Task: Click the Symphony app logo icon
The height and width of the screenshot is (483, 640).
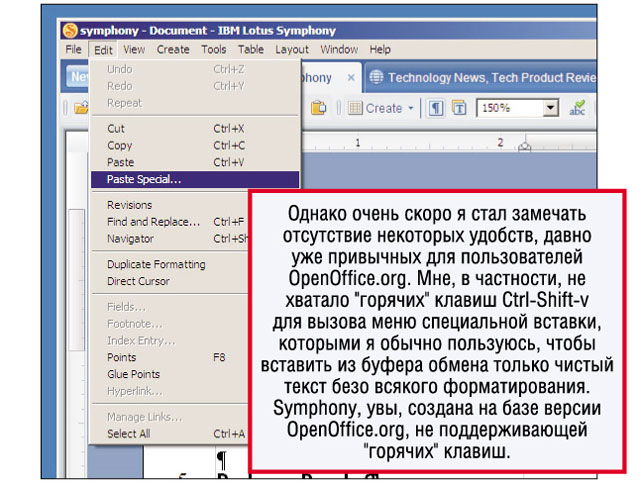Action: 70,31
